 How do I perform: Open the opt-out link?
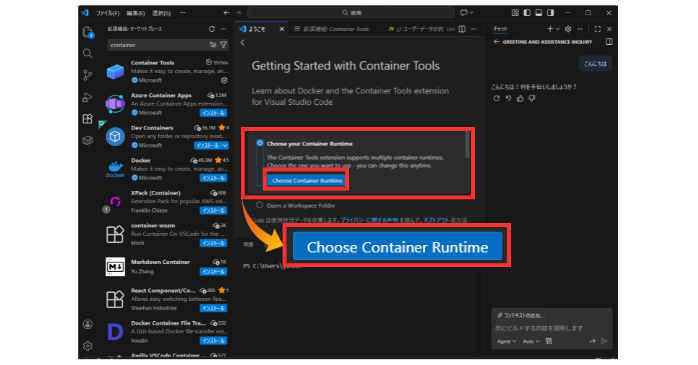[436, 220]
